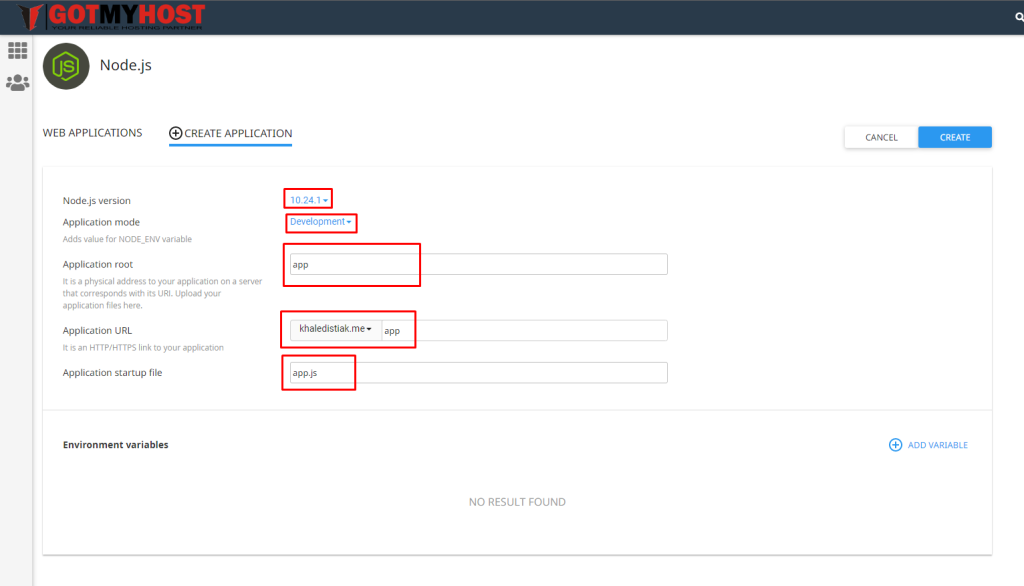
Task: Click the green Node.js hexagon logo
Action: 65,67
